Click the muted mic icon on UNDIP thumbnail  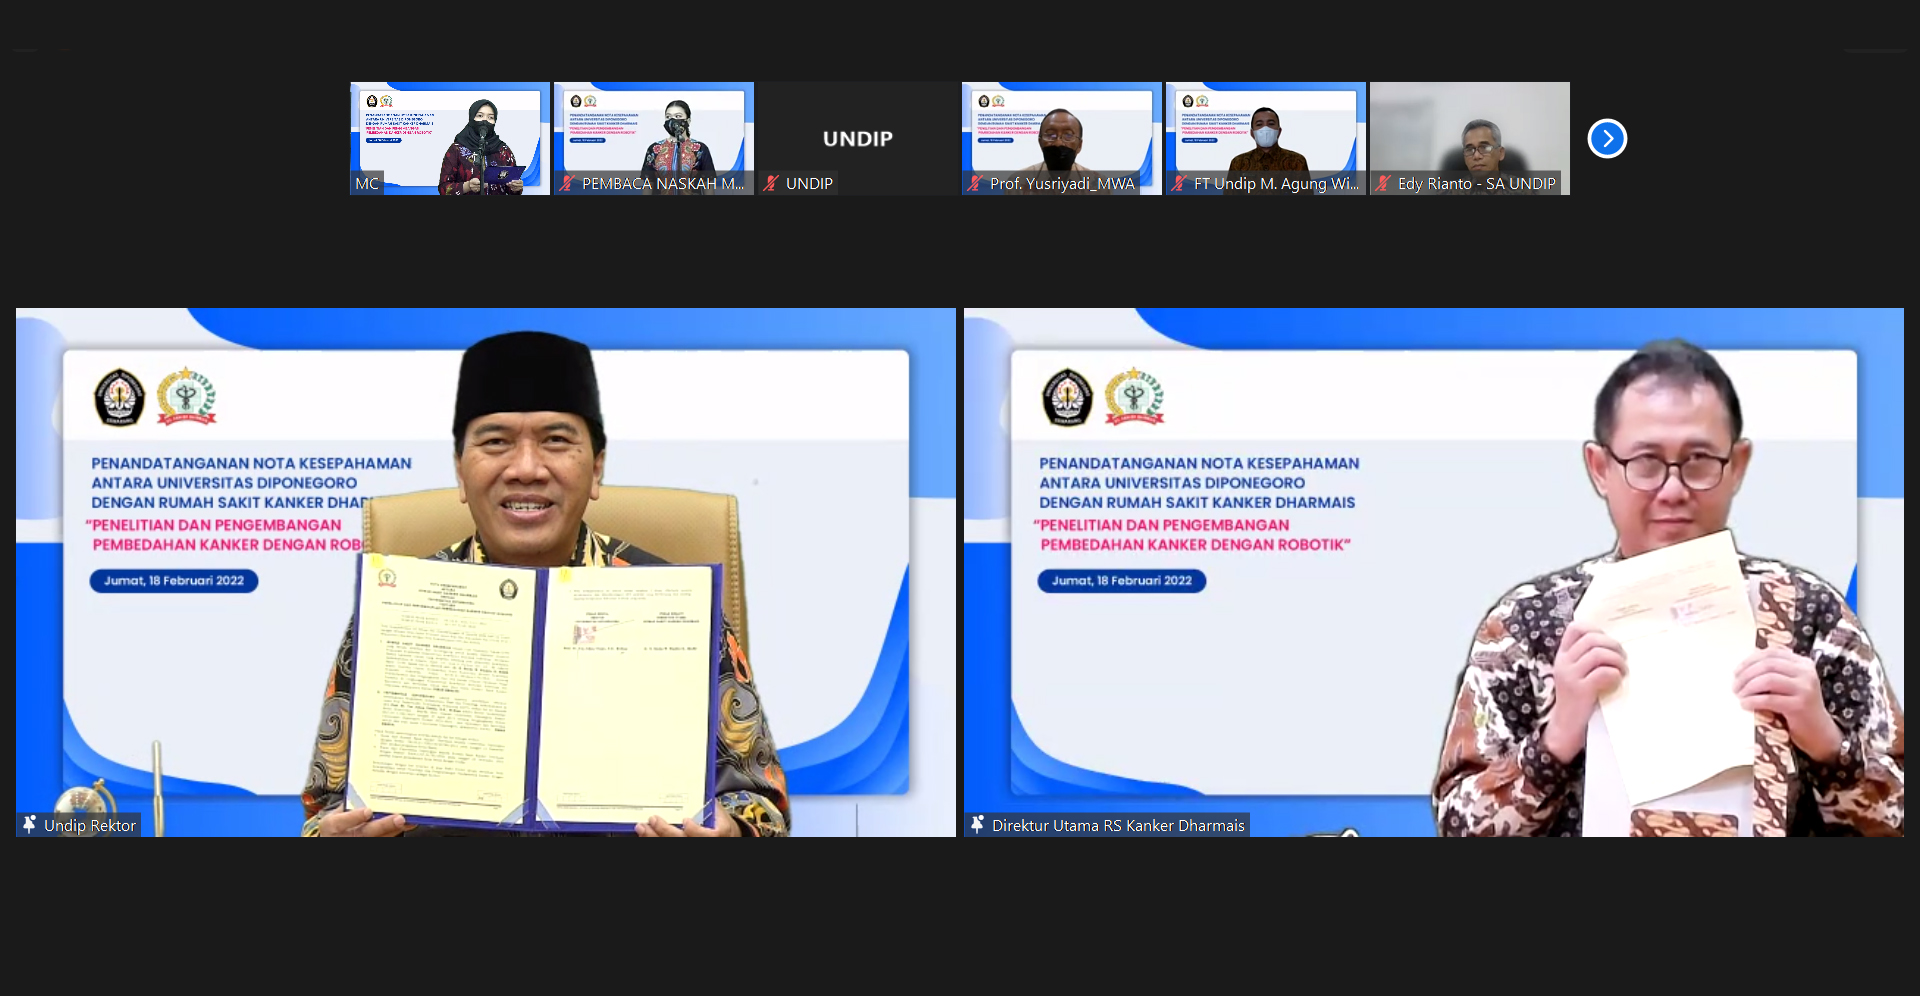click(770, 184)
